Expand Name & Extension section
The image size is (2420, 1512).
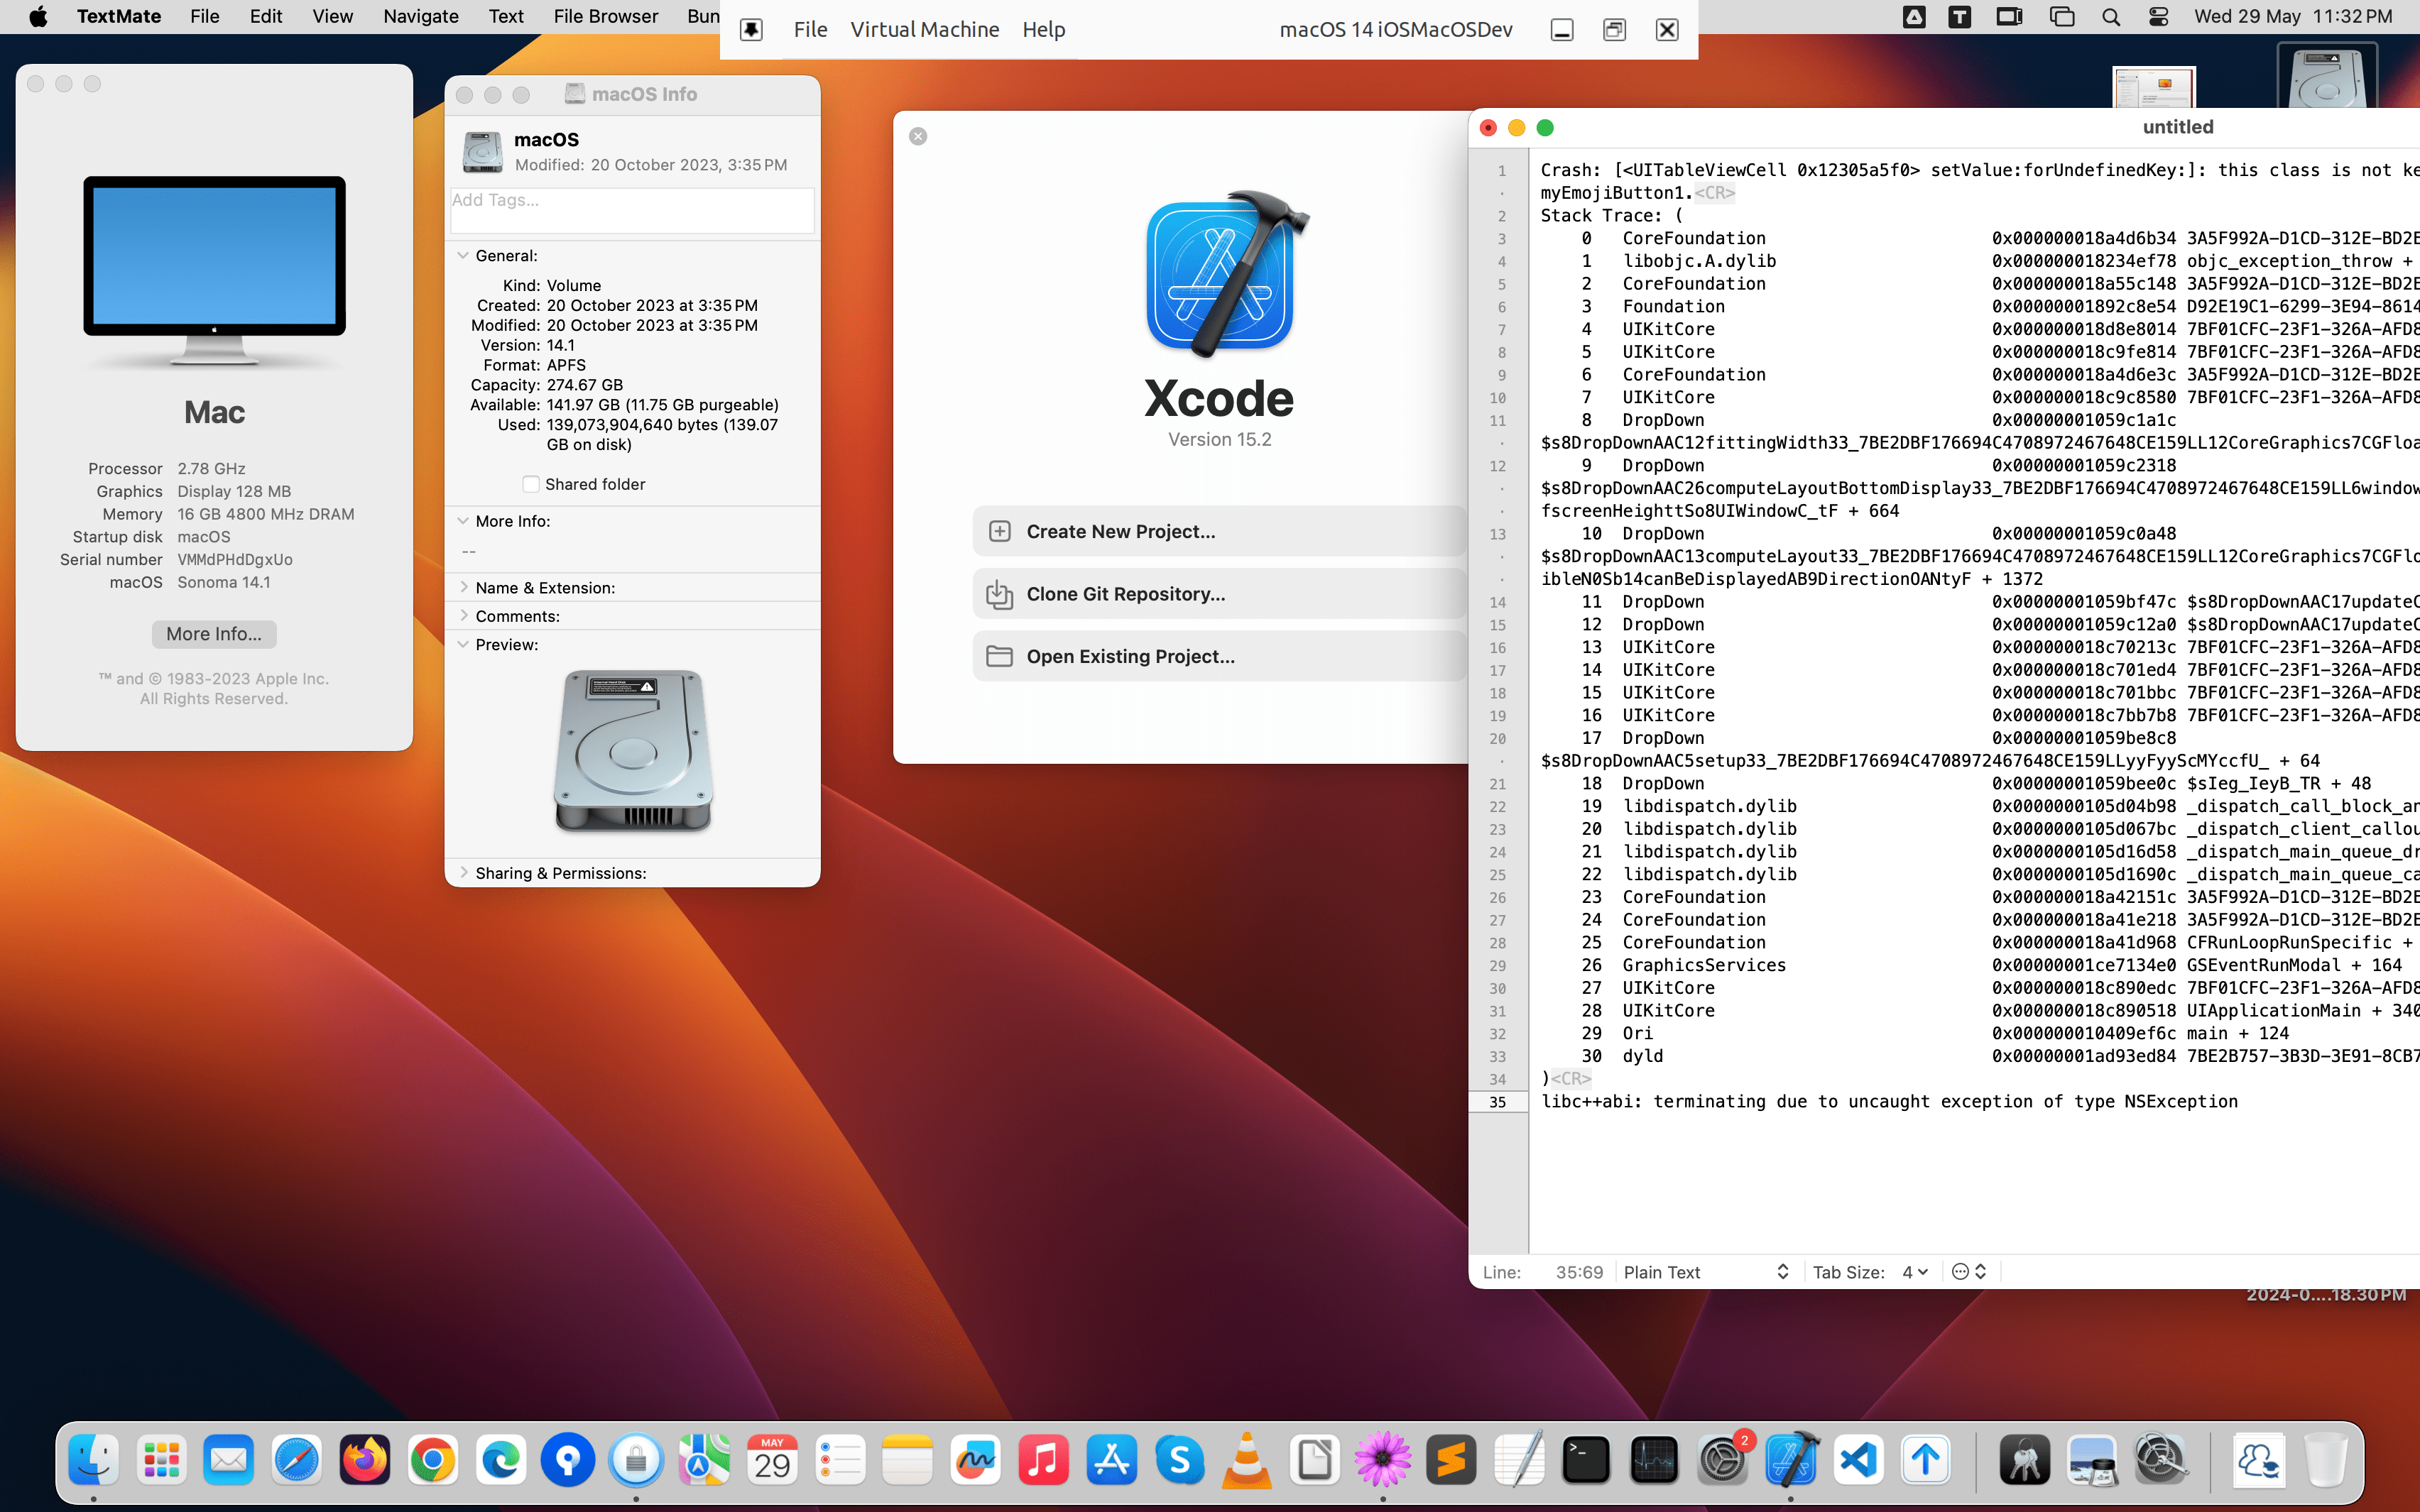463,588
